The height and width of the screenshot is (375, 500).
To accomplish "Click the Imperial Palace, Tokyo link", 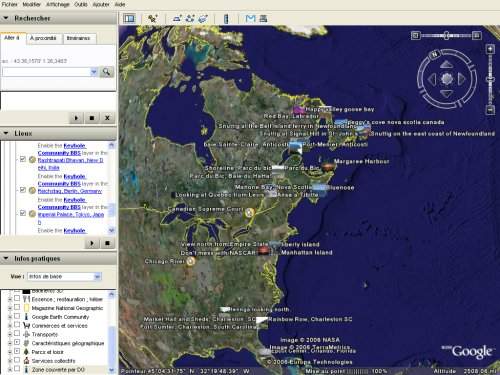I will click(x=71, y=218).
